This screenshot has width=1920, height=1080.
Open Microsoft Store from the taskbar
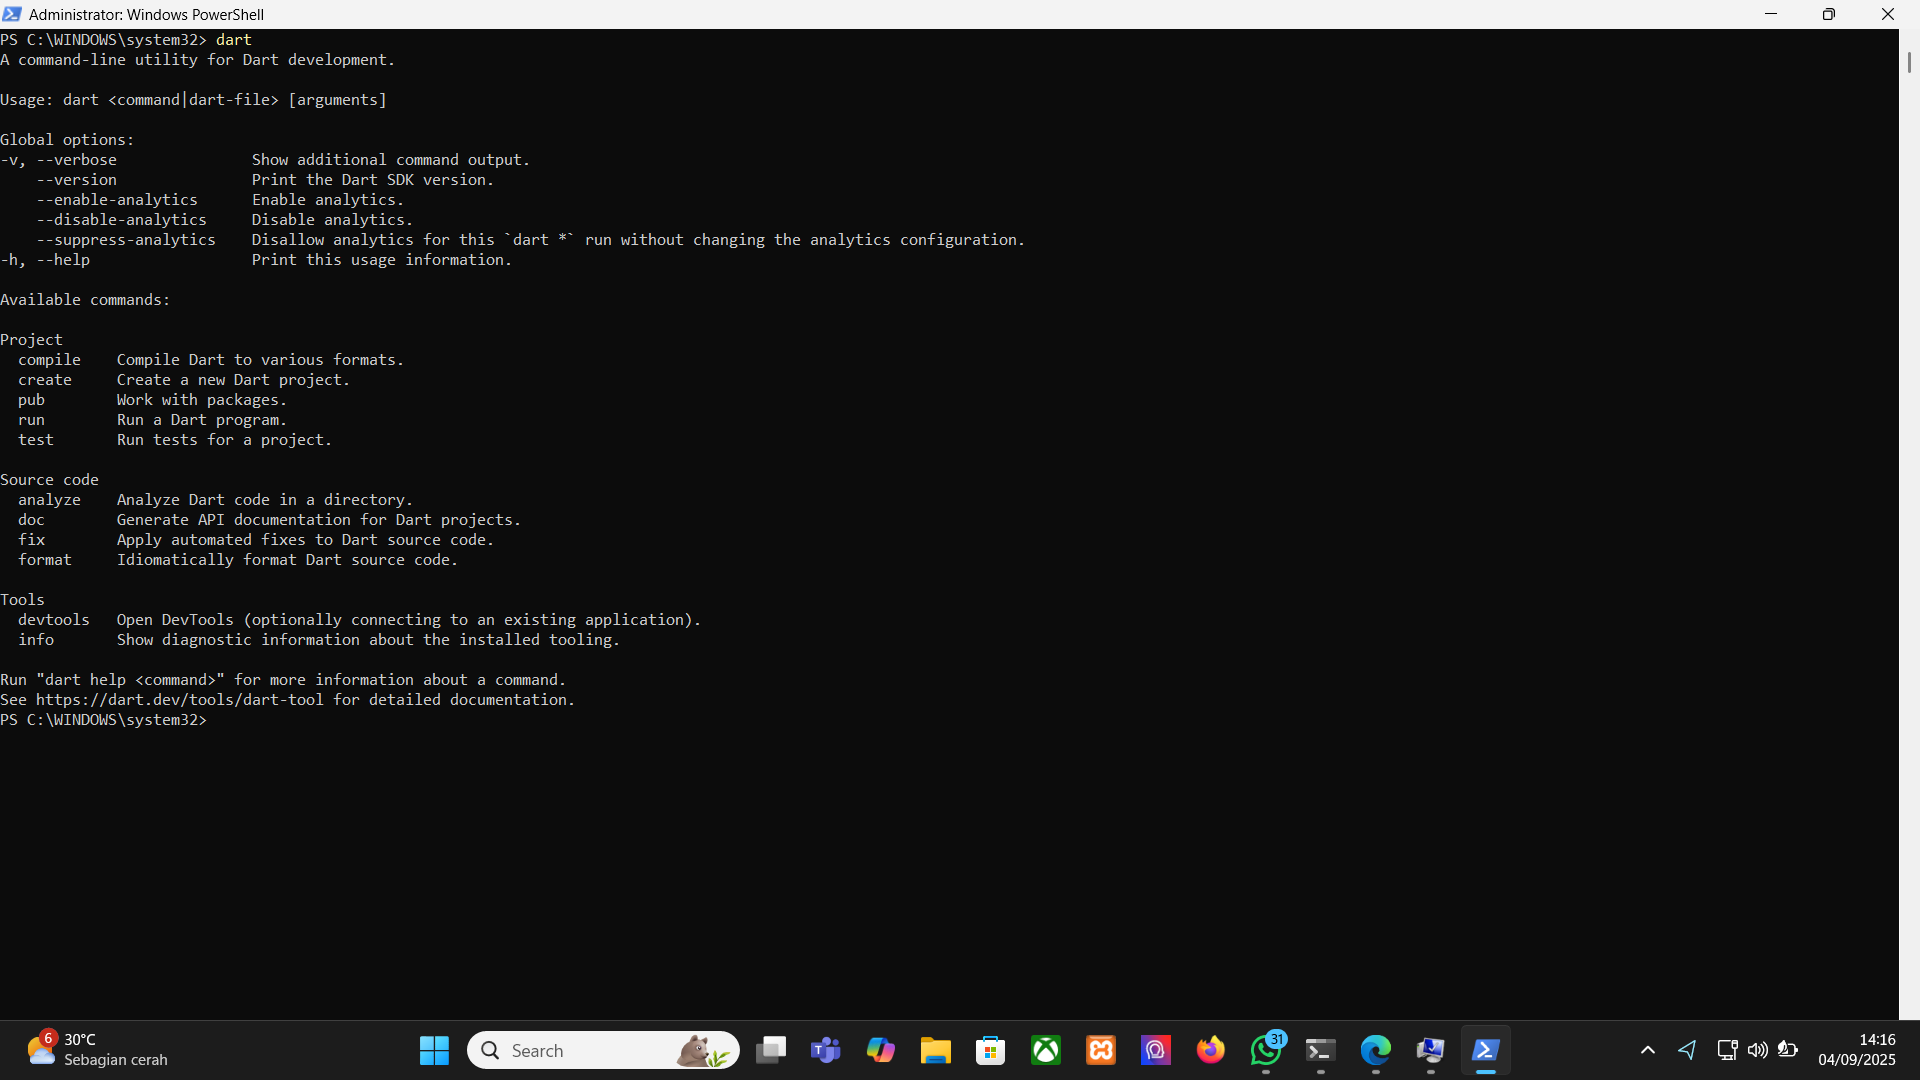click(x=990, y=1051)
